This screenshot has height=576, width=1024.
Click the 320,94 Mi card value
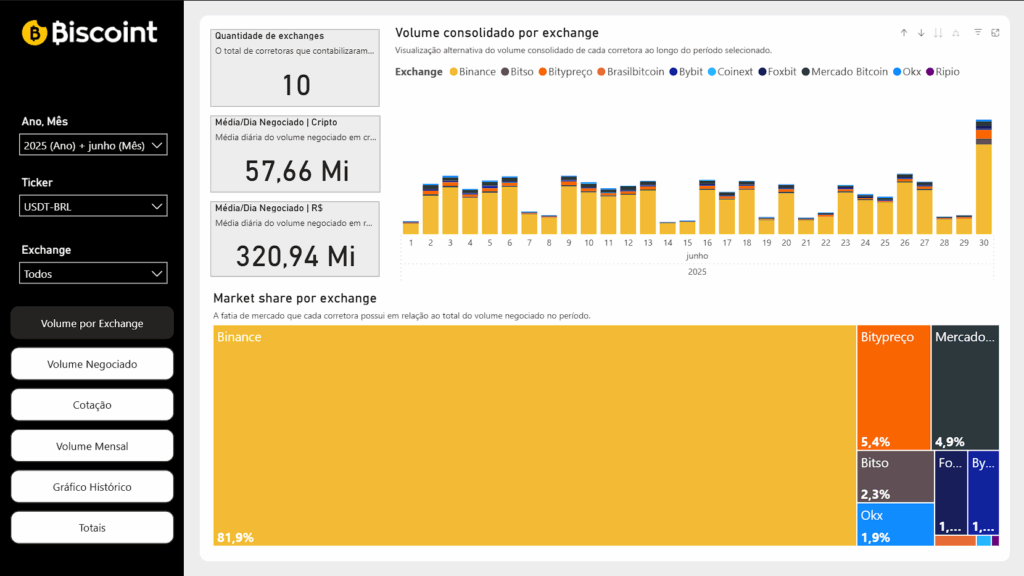coord(296,256)
